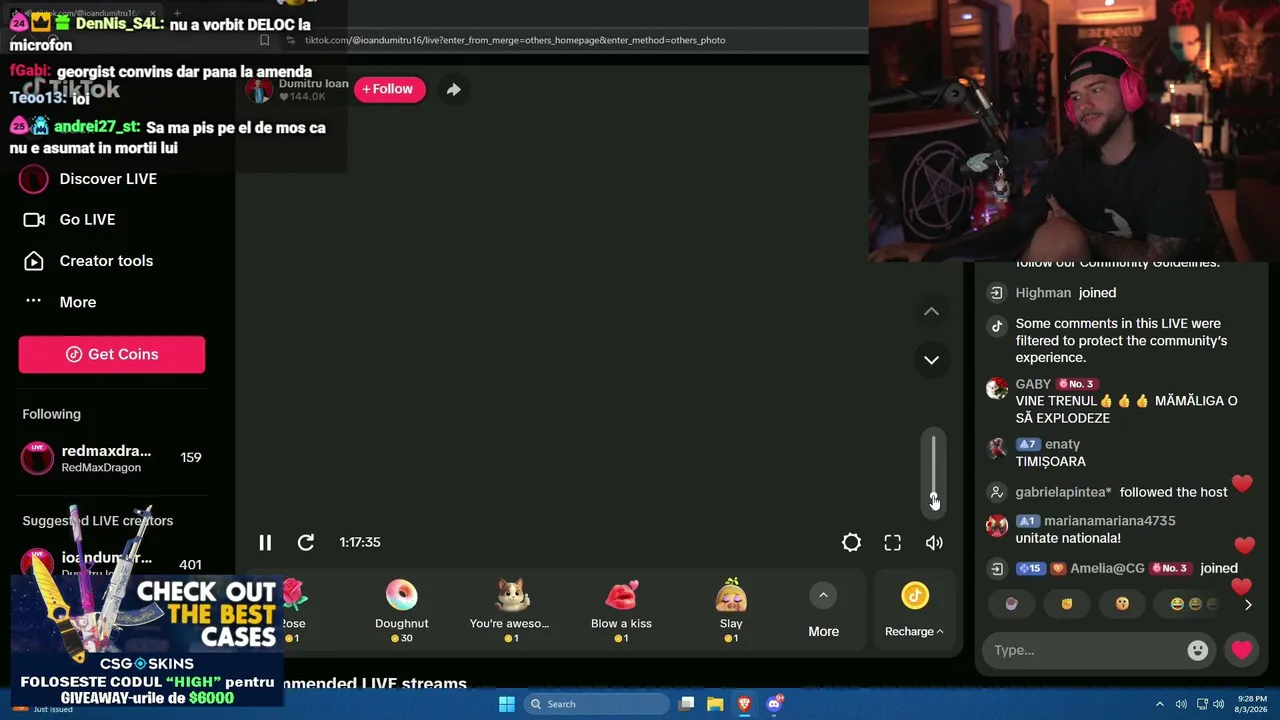
Task: Open the Recharge coins dropdown
Action: click(914, 612)
